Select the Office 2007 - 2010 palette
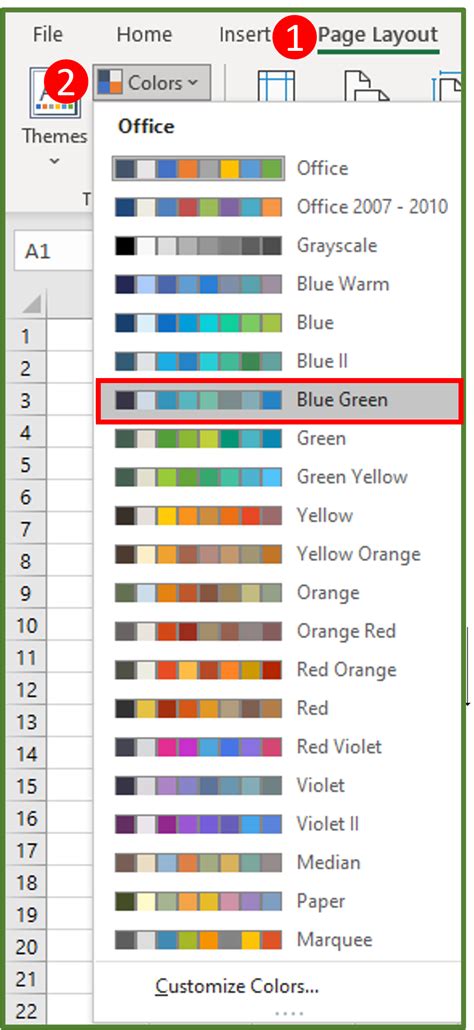This screenshot has height=1030, width=474. [x=279, y=207]
